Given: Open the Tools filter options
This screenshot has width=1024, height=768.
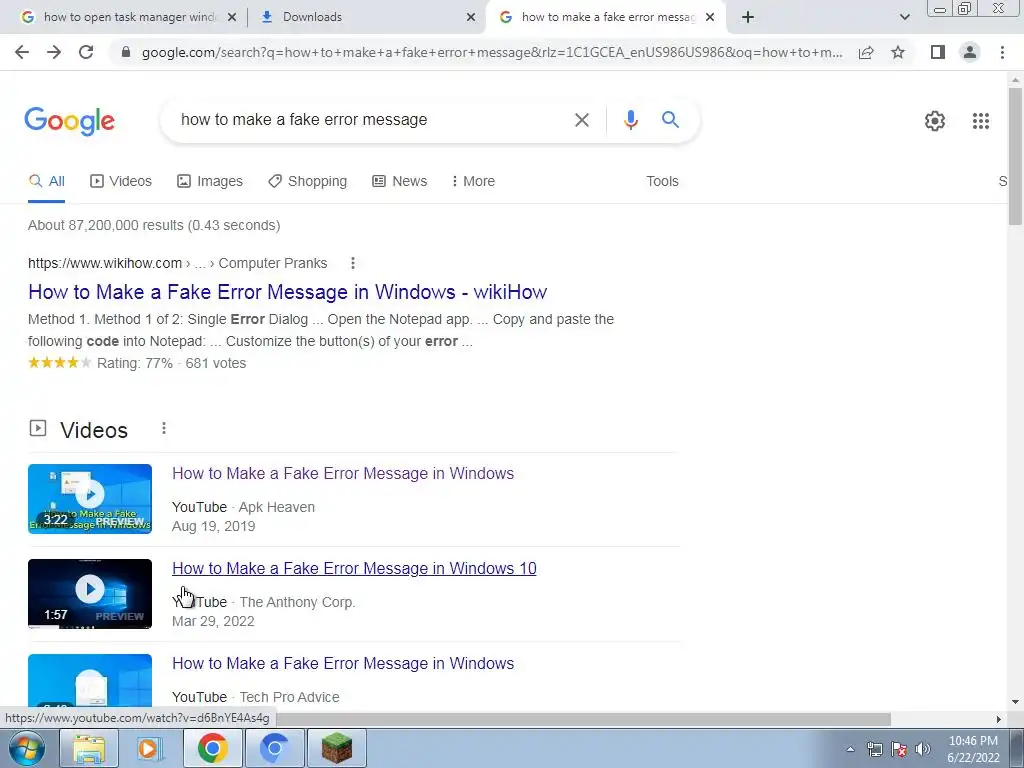Looking at the screenshot, I should click(x=662, y=181).
